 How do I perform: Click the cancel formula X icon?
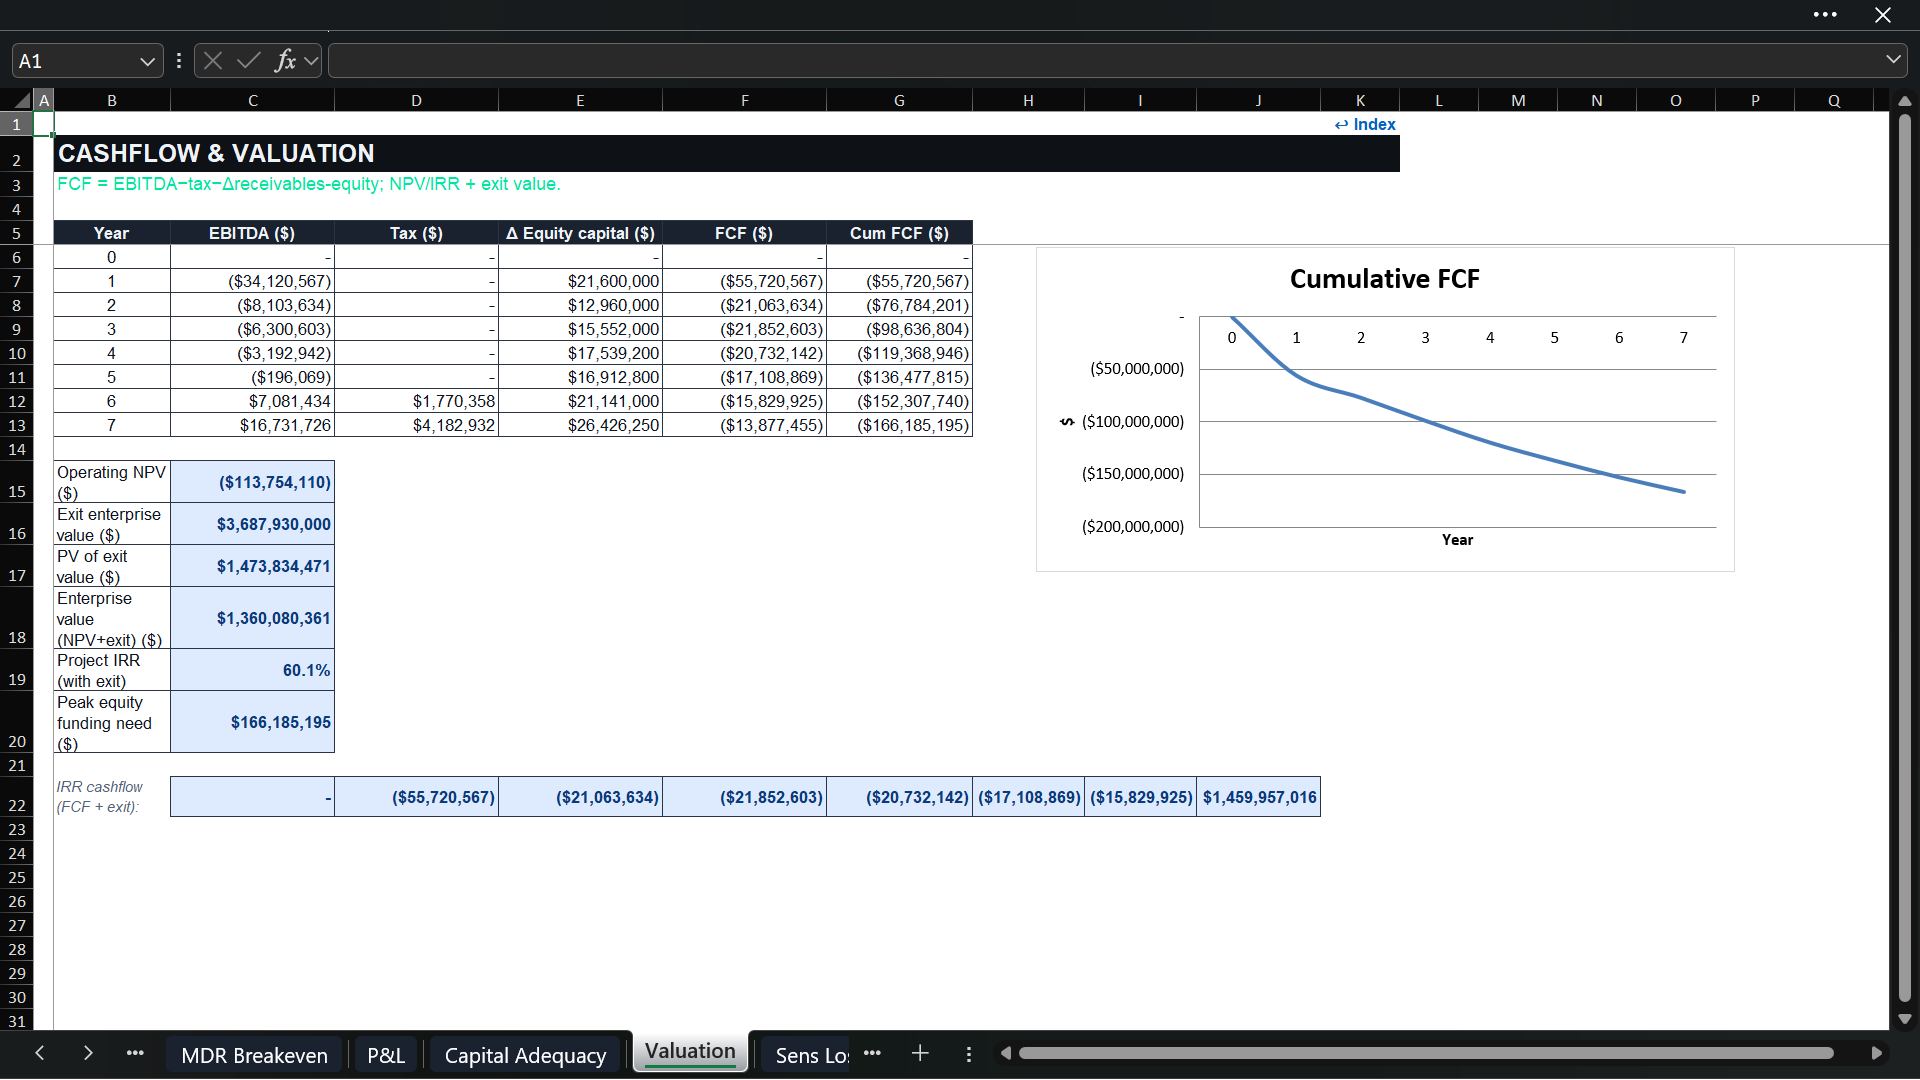tap(213, 61)
